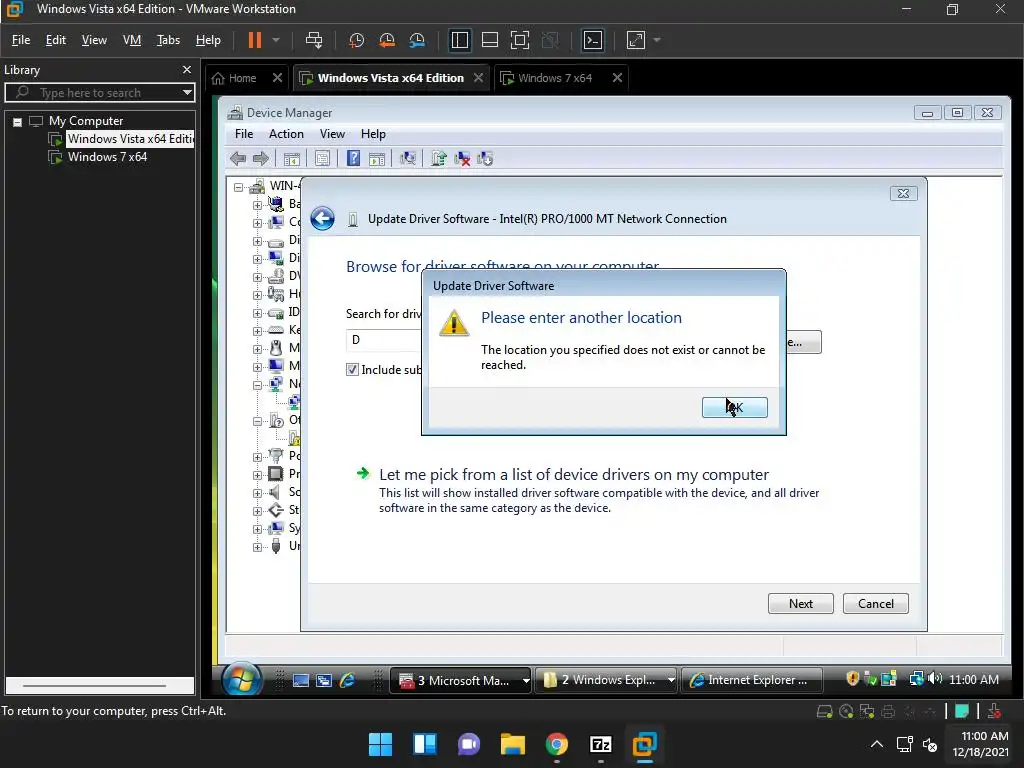Click the stretch guest display icon
The width and height of the screenshot is (1024, 768).
636,40
